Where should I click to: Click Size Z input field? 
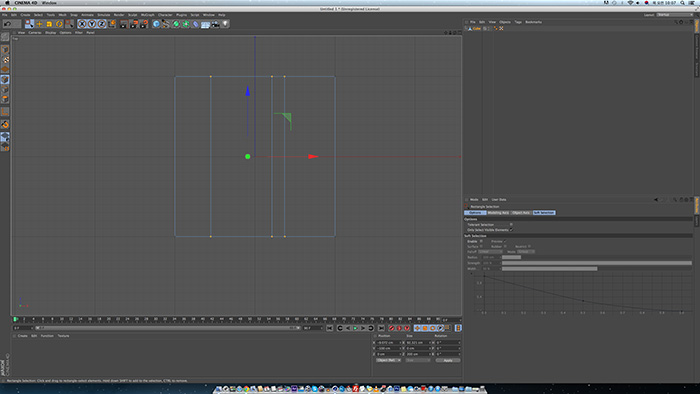pyautogui.click(x=417, y=354)
